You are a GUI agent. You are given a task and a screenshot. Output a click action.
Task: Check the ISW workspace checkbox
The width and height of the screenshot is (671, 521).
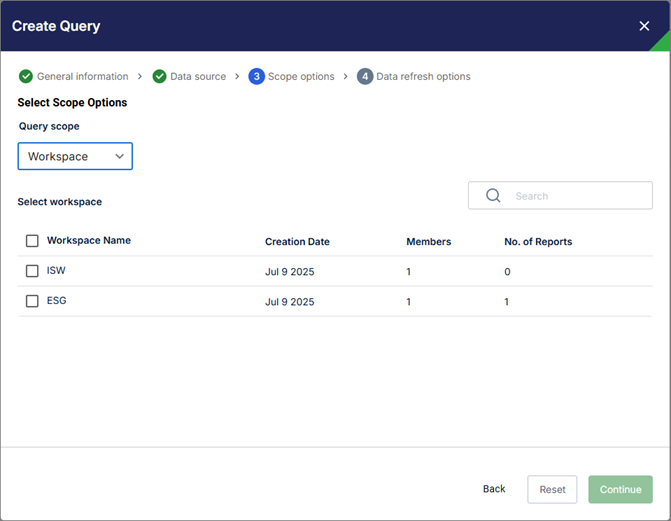tap(32, 271)
